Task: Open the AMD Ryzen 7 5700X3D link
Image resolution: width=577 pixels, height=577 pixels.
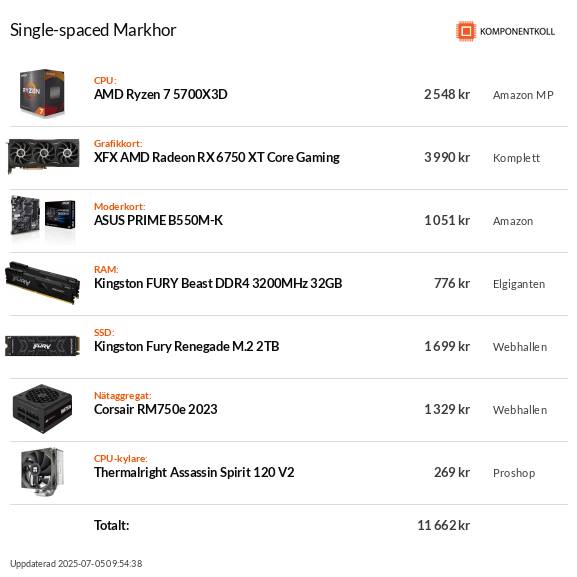Action: coord(160,95)
